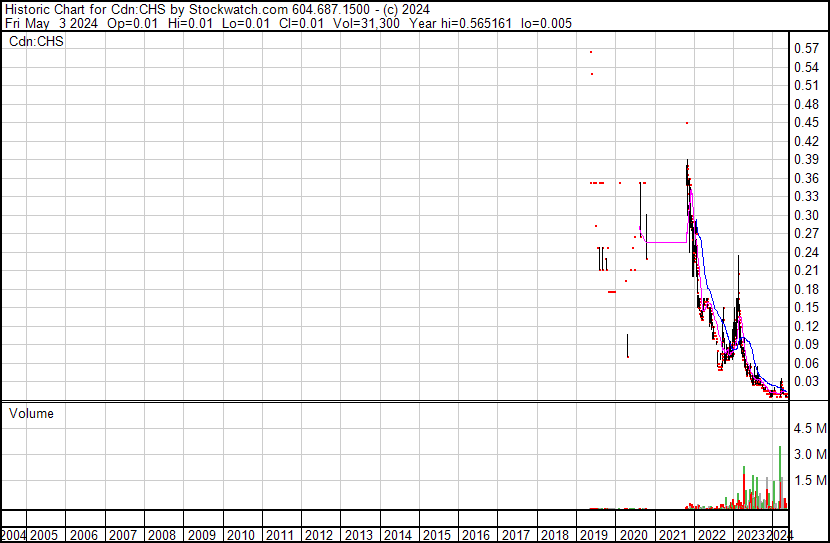Select the 0.45 price axis value
The image size is (830, 543).
(x=805, y=122)
